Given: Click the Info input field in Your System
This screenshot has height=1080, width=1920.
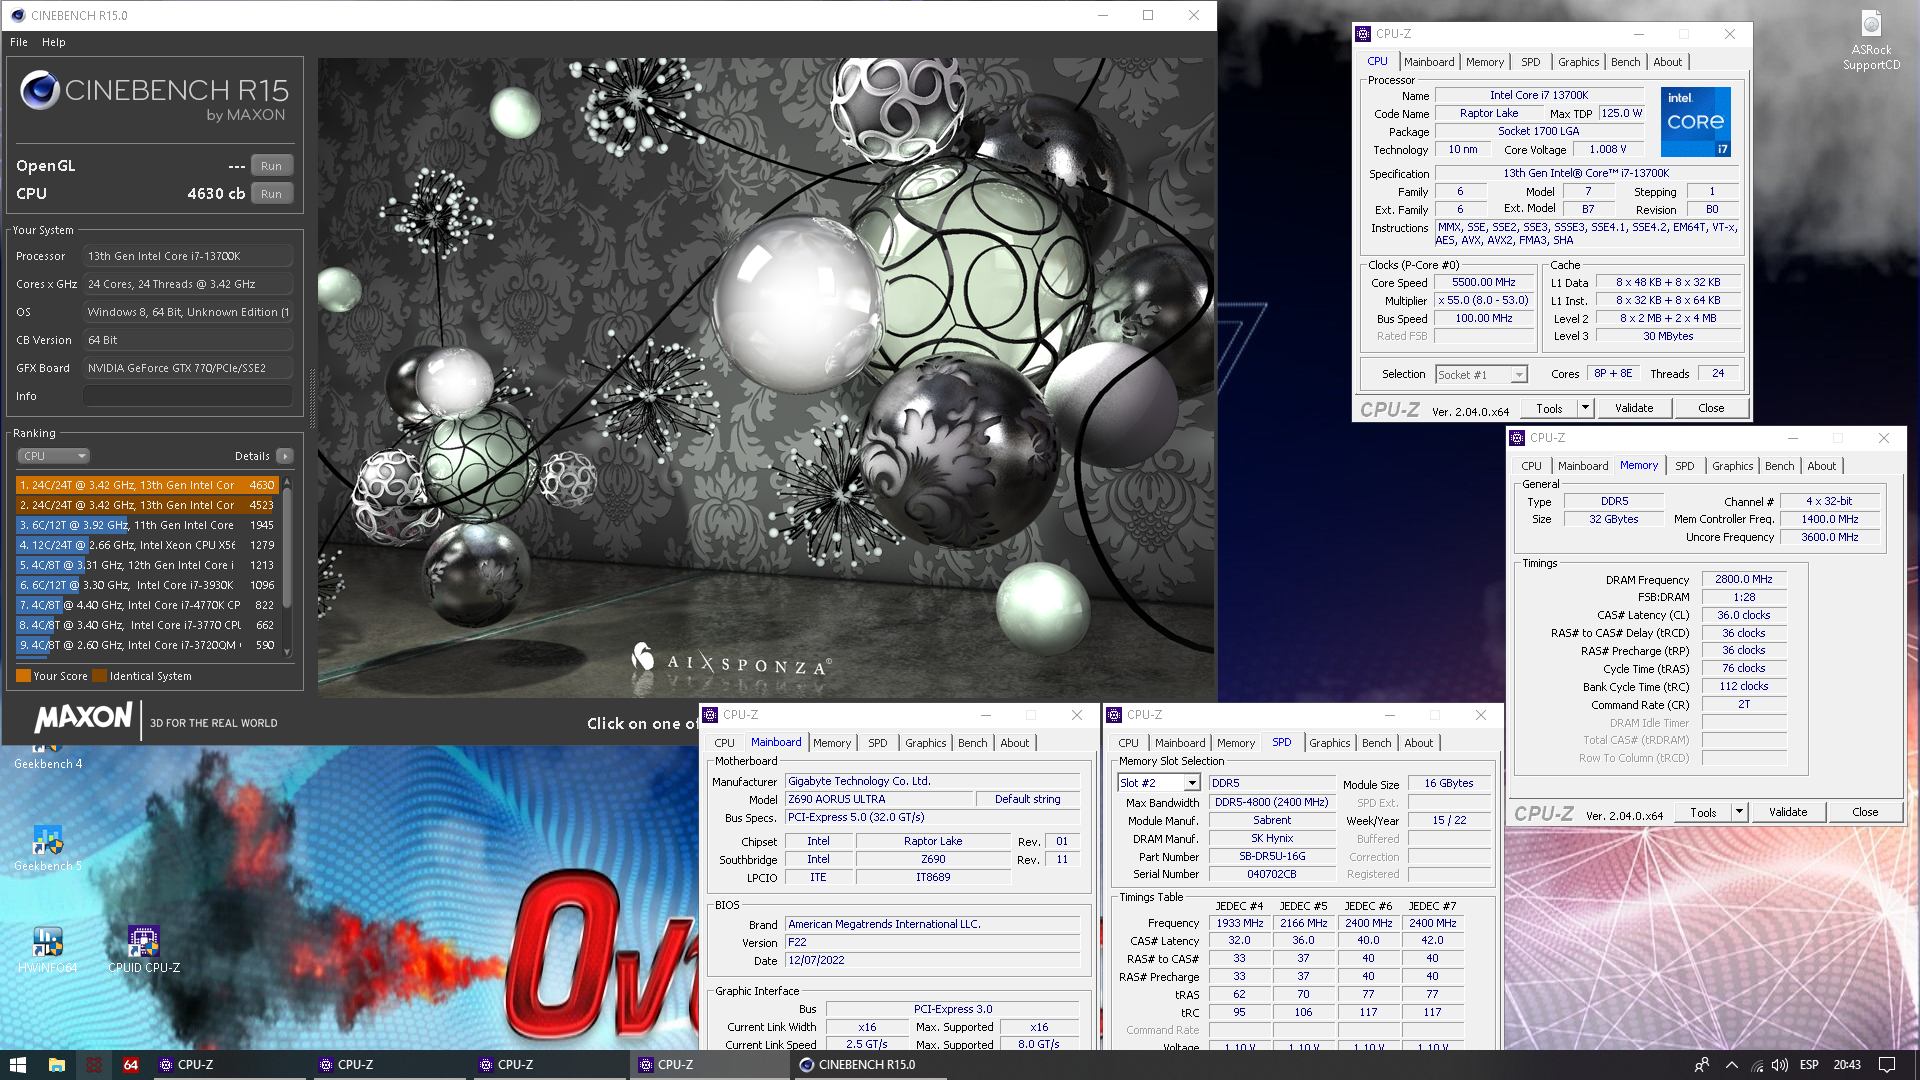Looking at the screenshot, I should point(188,396).
